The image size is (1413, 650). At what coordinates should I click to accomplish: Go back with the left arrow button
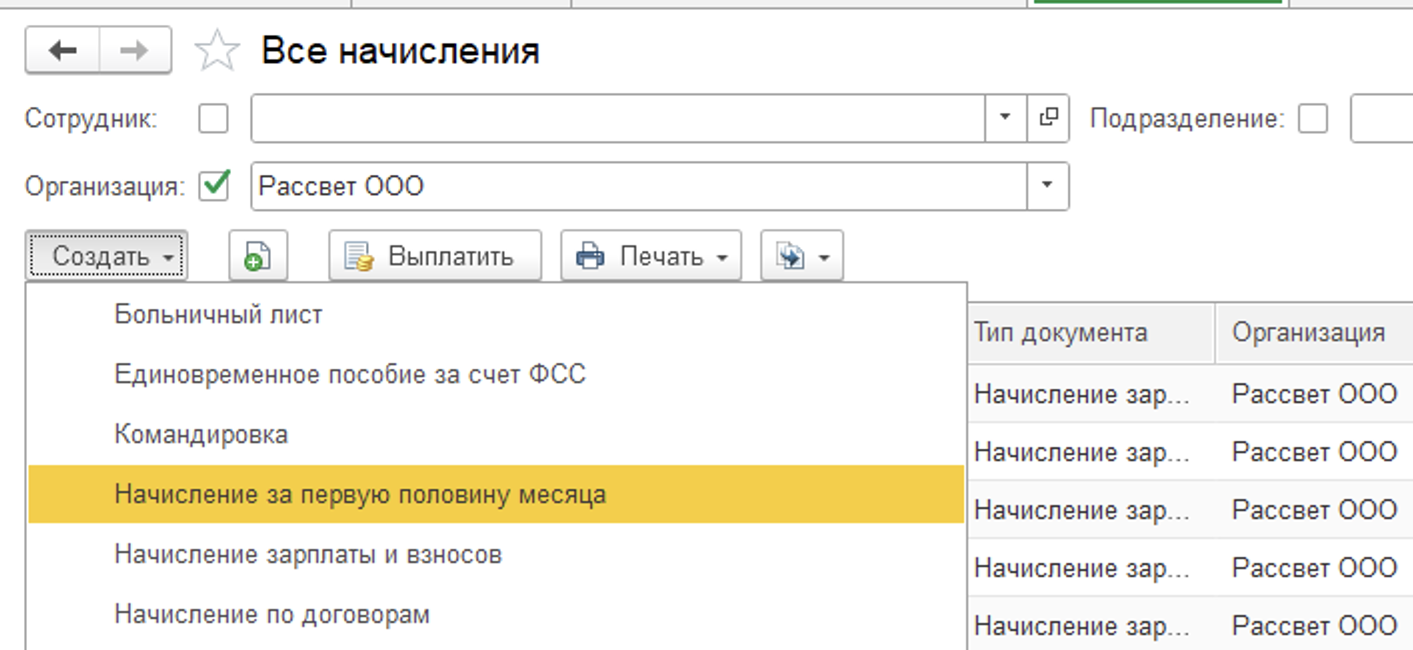pyautogui.click(x=62, y=50)
